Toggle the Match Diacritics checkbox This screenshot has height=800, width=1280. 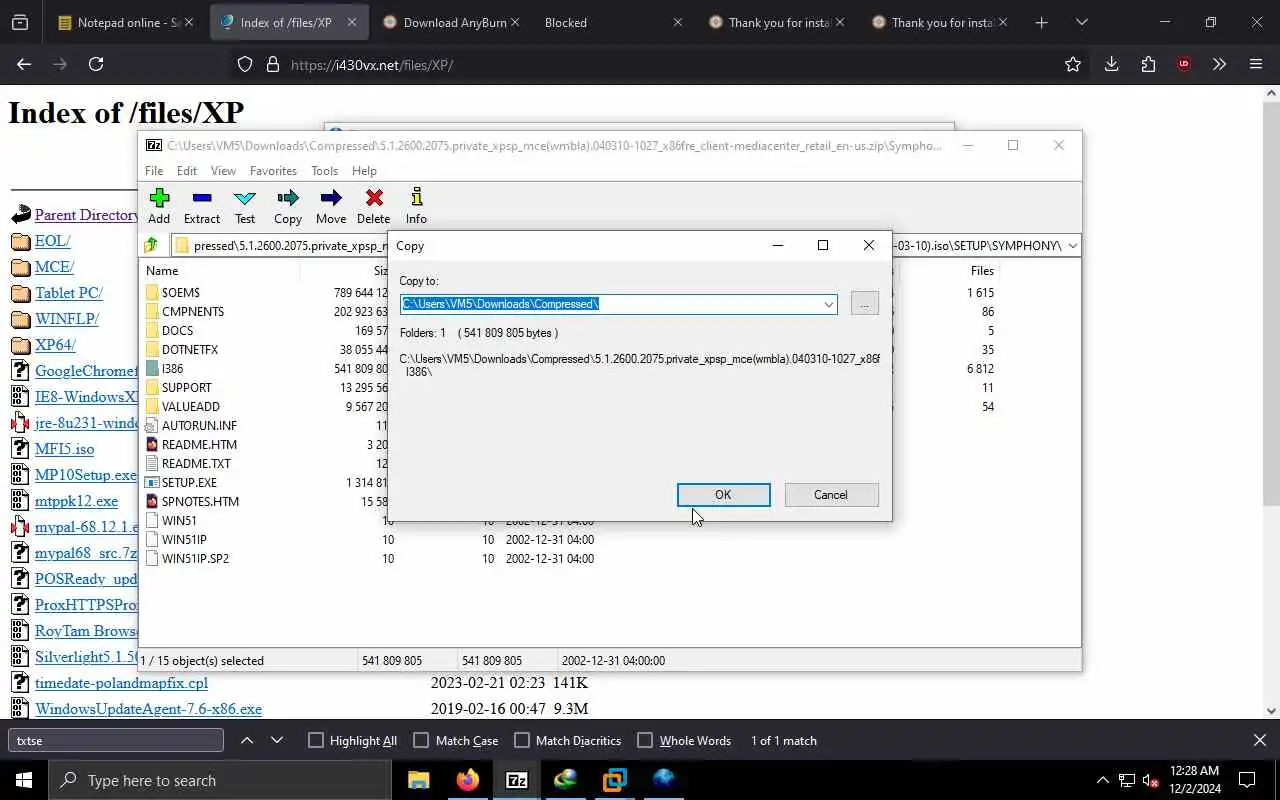(522, 740)
